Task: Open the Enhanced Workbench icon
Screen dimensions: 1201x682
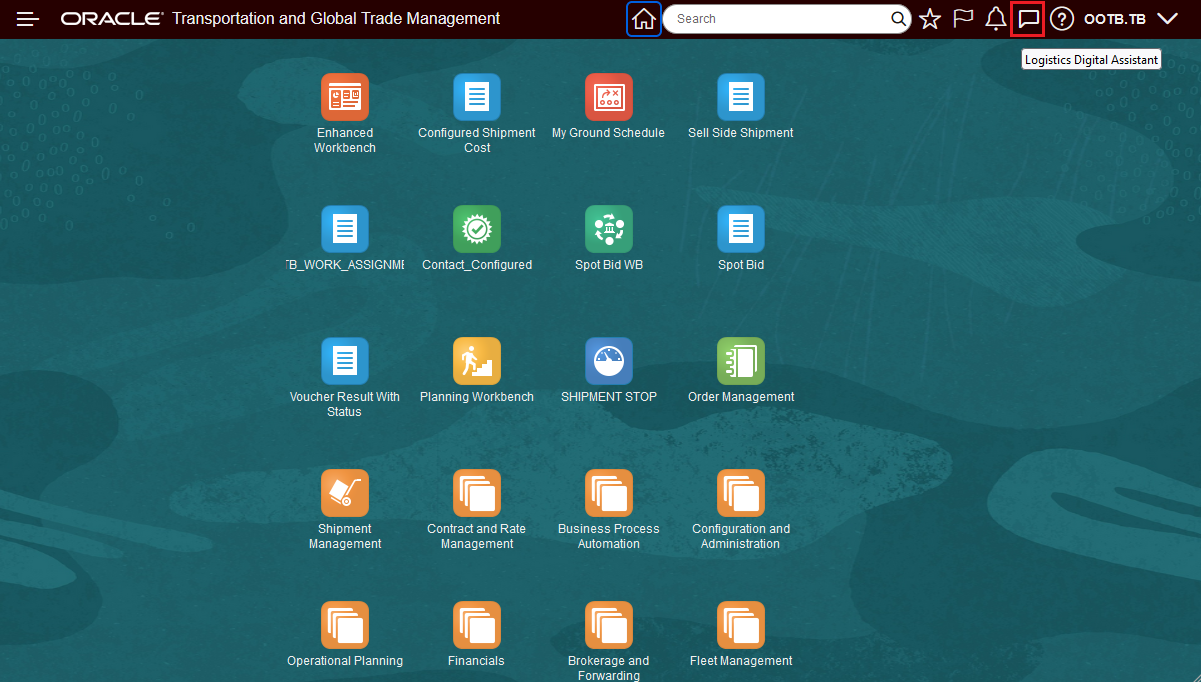Action: tap(345, 97)
